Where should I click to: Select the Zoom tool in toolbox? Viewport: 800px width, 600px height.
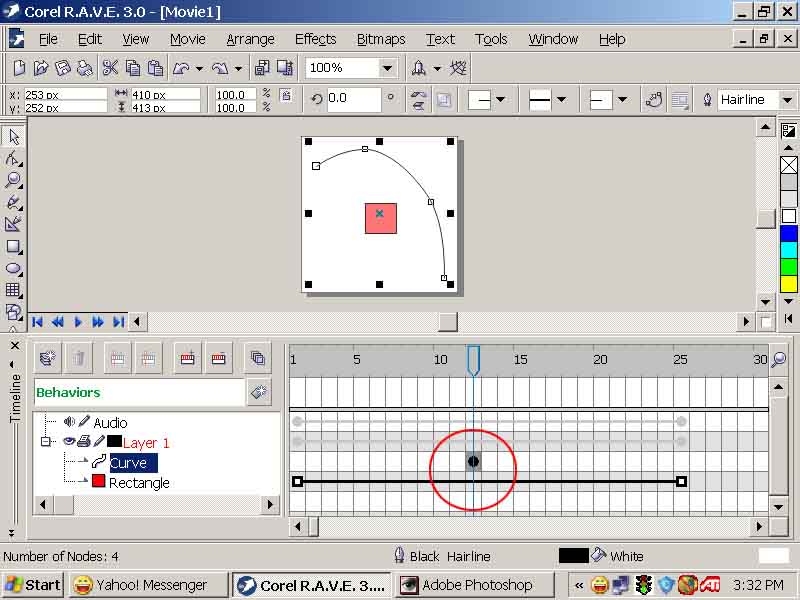(x=13, y=181)
